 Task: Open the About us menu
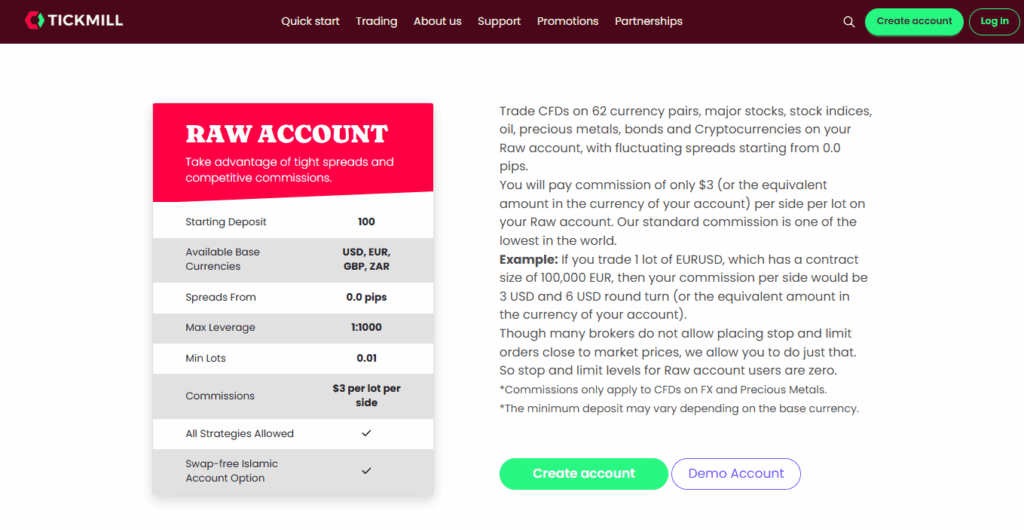pos(437,21)
